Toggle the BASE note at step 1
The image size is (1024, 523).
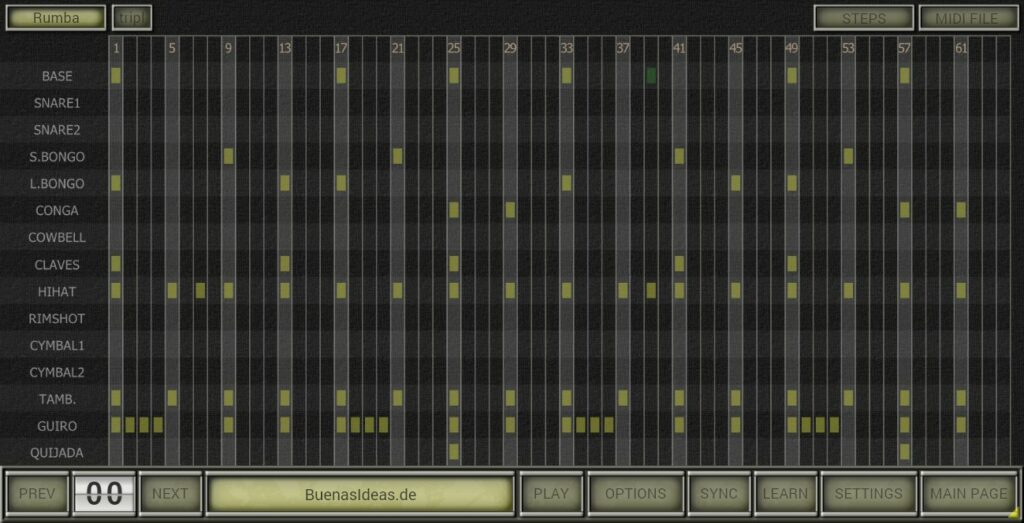click(116, 76)
